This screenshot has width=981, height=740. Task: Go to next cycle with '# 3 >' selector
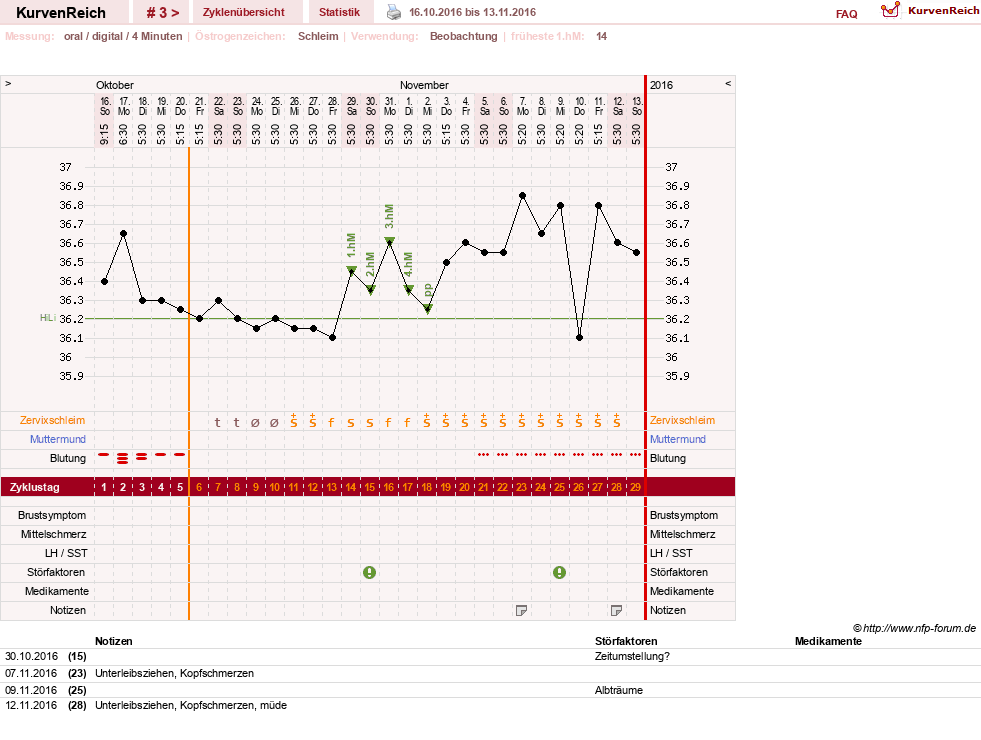coord(163,13)
